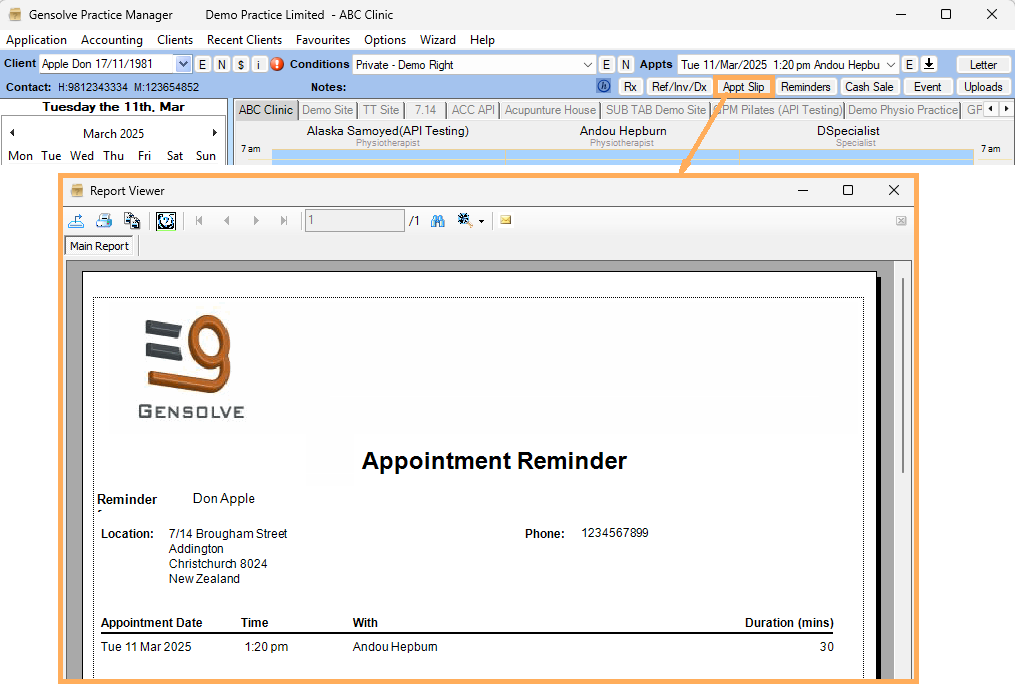The image size is (1015, 684).
Task: Go to next month in calendar
Action: [x=214, y=133]
